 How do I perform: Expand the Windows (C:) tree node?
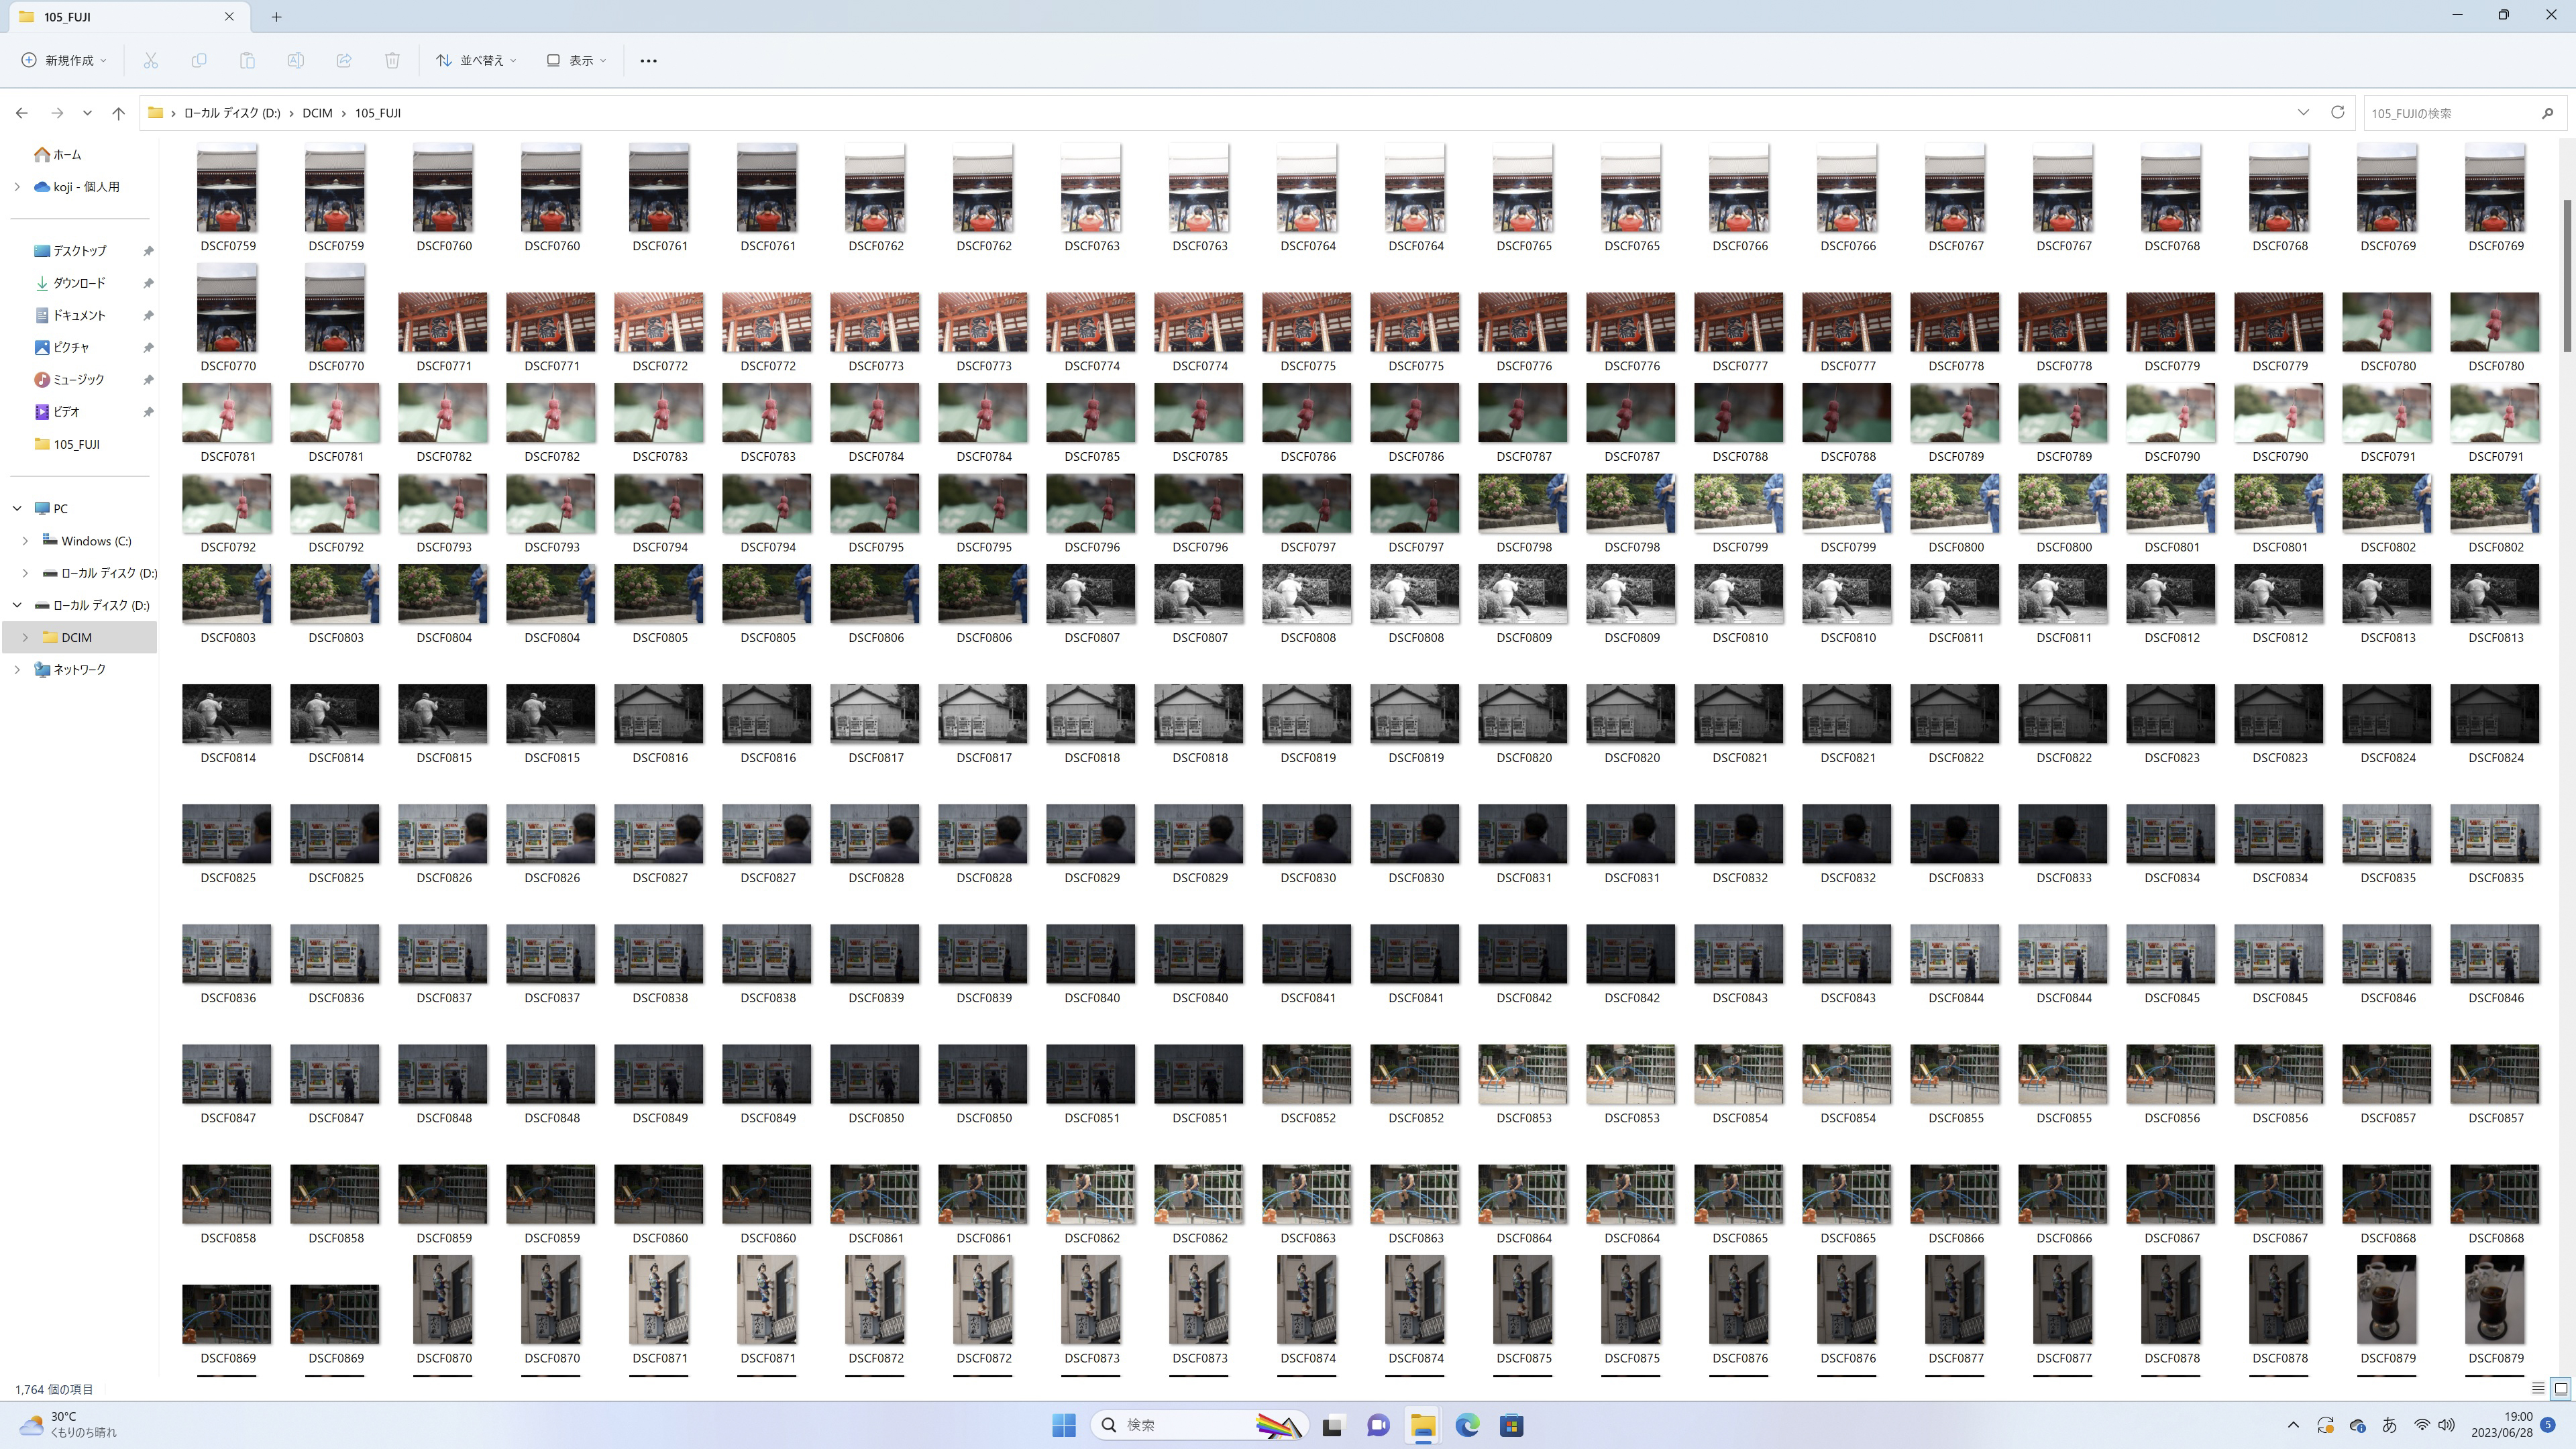pyautogui.click(x=25, y=541)
